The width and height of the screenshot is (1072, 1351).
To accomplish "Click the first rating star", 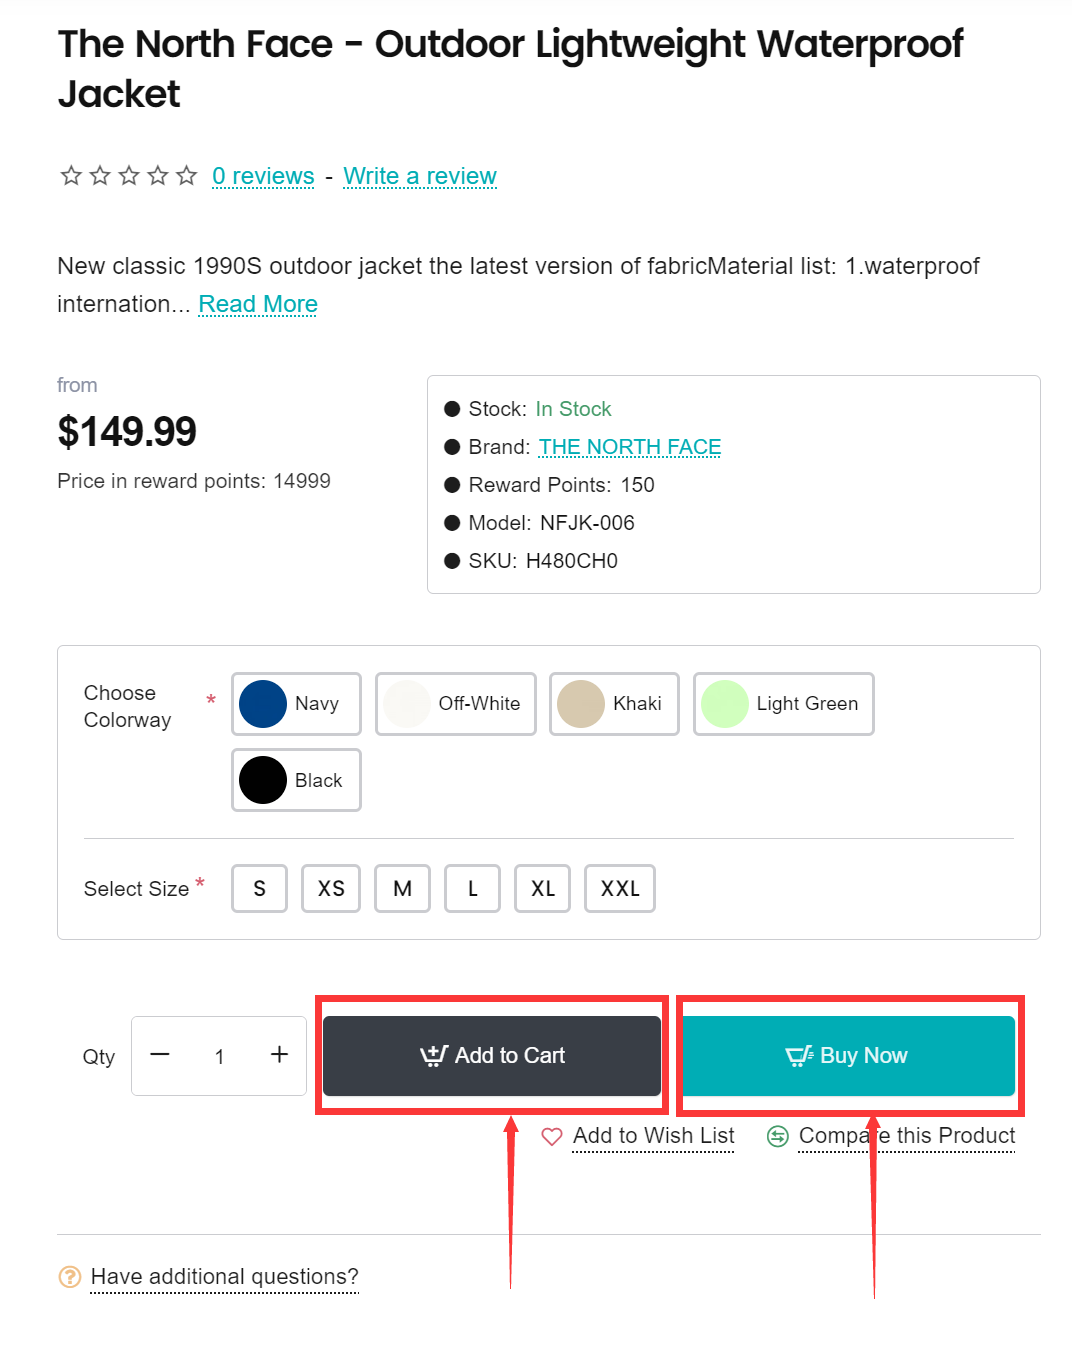I will pyautogui.click(x=71, y=176).
